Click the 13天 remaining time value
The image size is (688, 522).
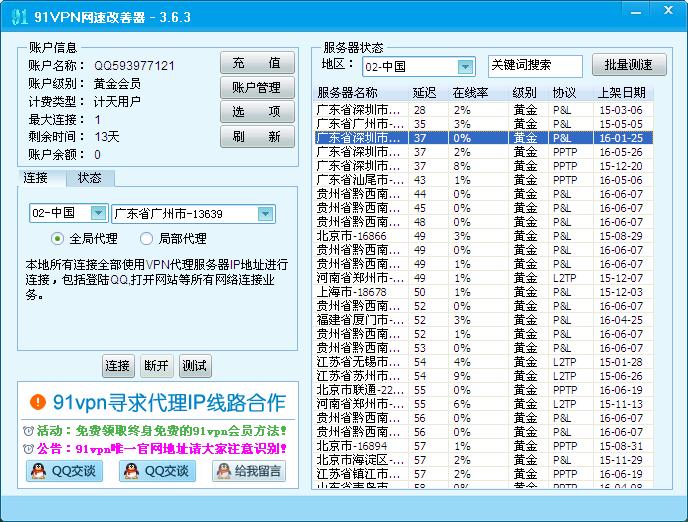107,136
